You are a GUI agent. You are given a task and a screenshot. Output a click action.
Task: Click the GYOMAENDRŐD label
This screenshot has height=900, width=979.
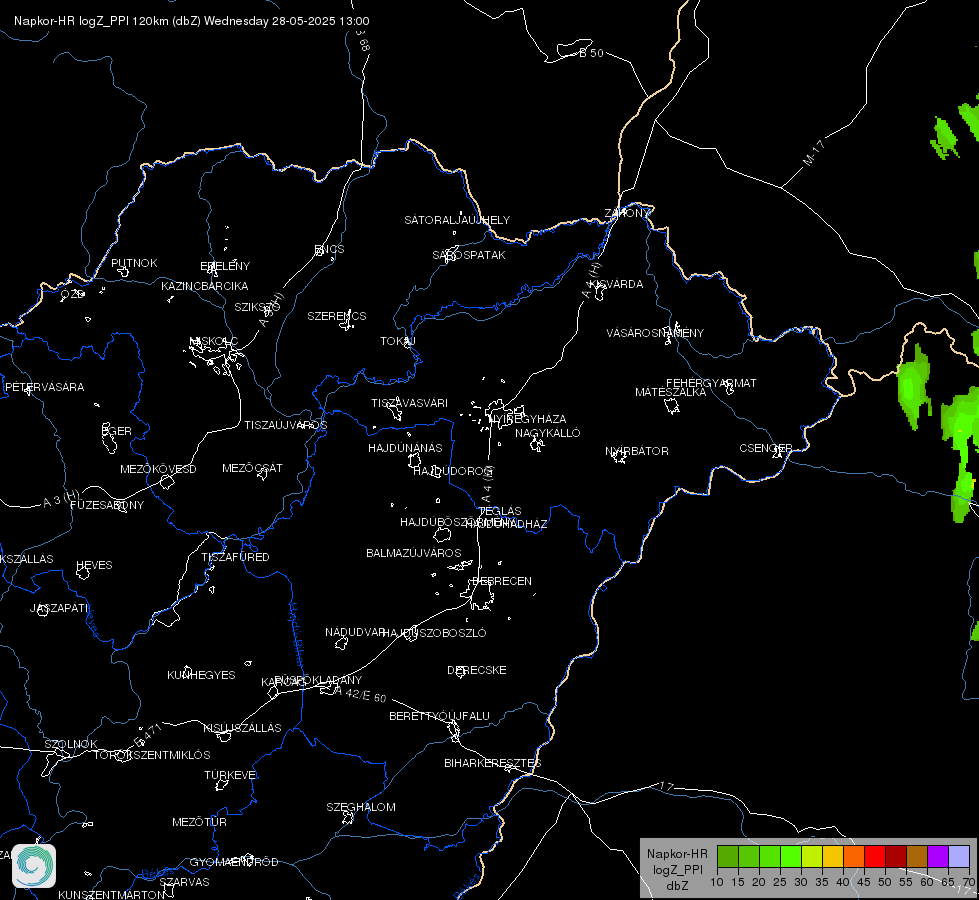coord(234,862)
